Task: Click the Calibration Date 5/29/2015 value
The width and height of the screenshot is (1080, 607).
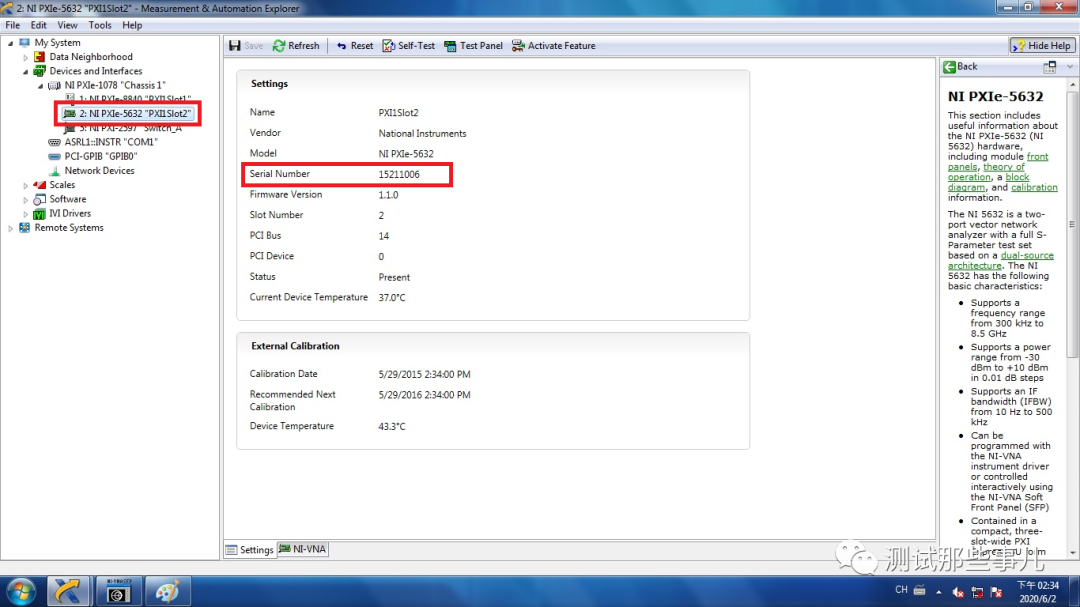Action: tap(424, 375)
